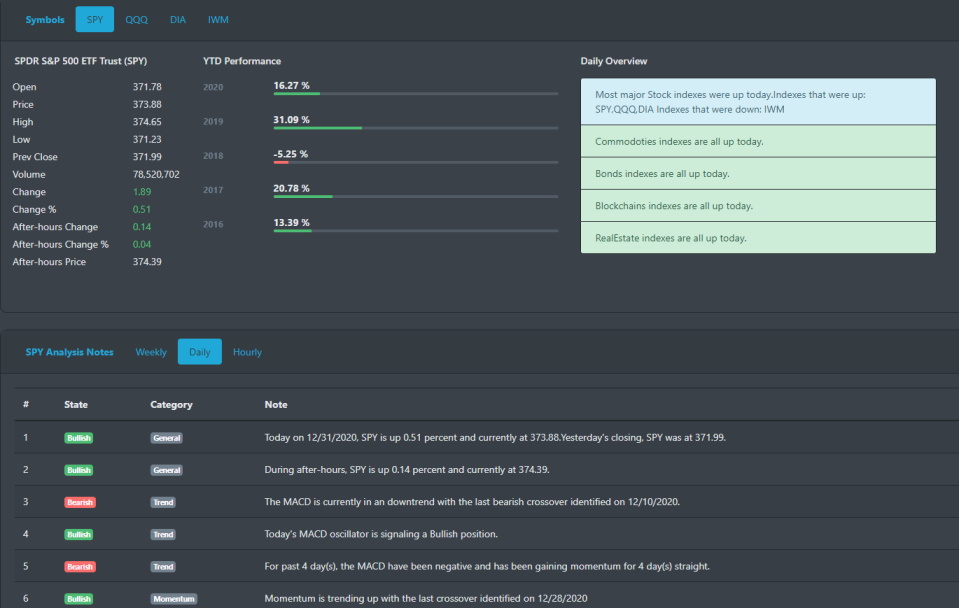The image size is (959, 608).
Task: Click the Bullish badge in row 1
Action: click(78, 438)
